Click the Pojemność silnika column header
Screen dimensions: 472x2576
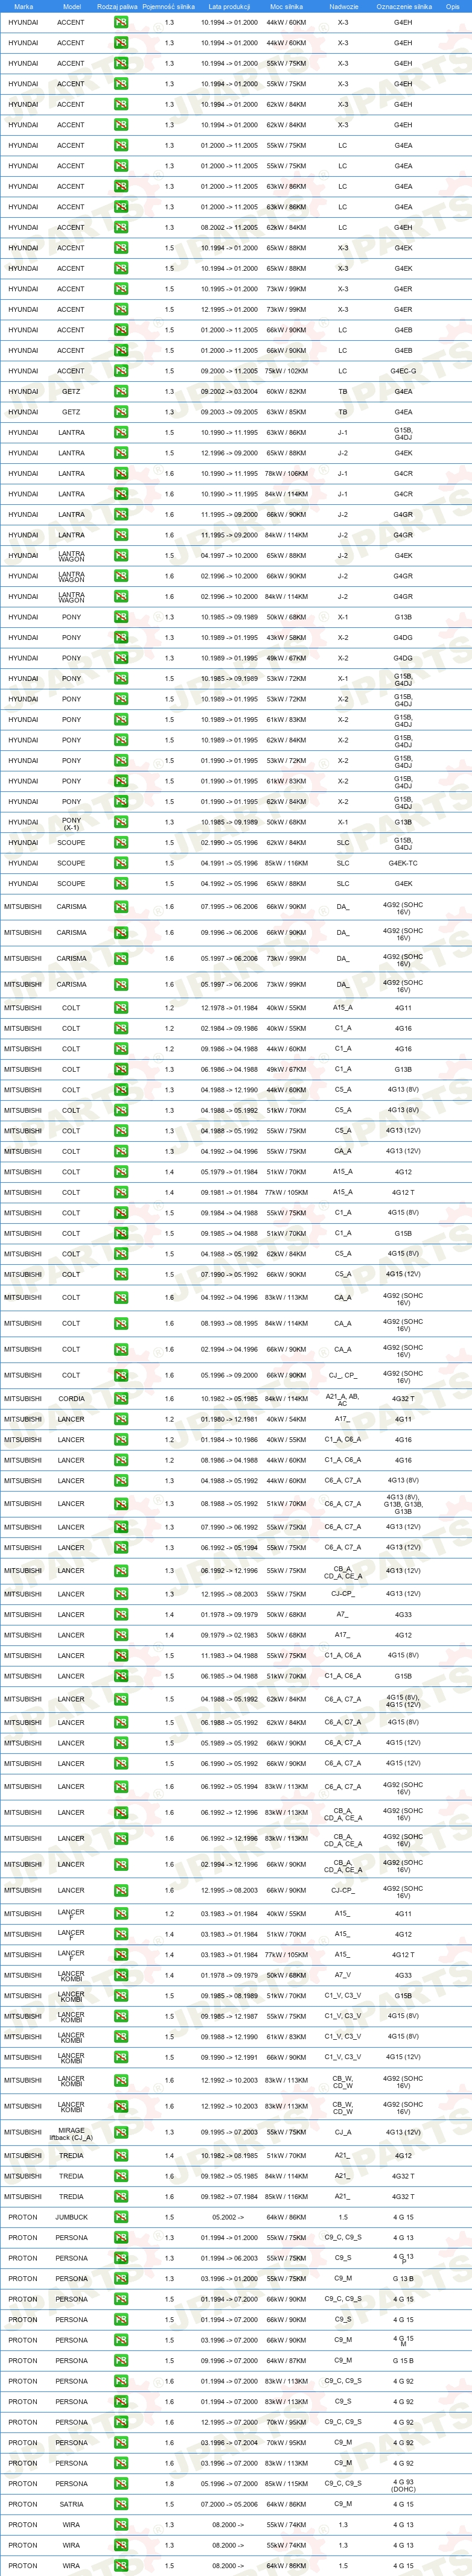coord(168,6)
